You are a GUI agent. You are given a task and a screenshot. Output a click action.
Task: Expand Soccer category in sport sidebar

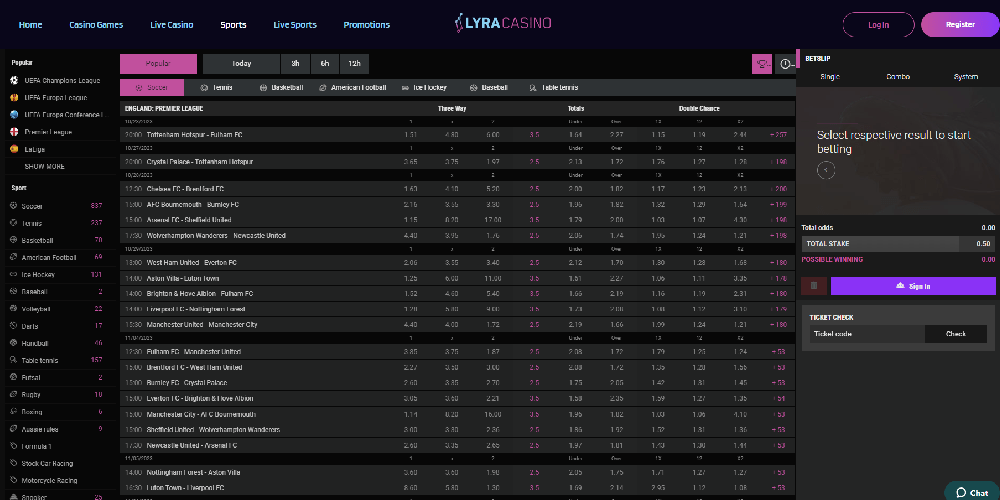tap(33, 206)
